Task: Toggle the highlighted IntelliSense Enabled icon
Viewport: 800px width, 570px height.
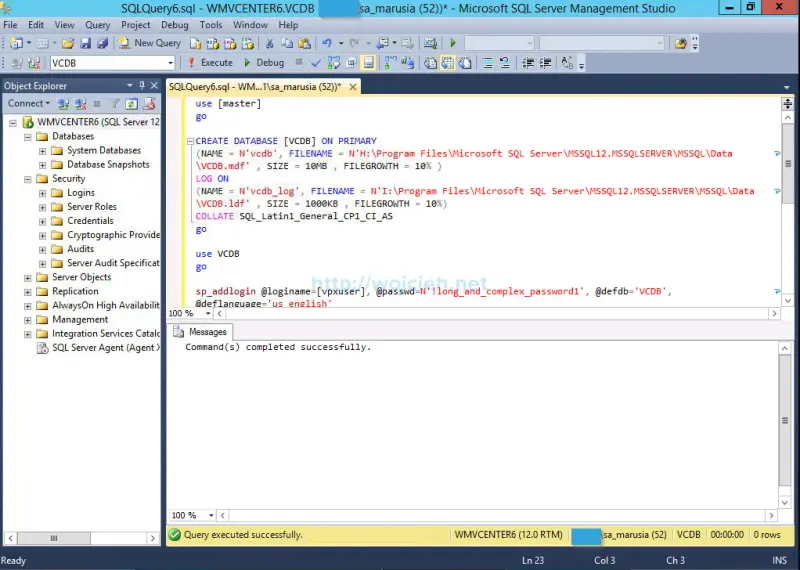Action: pyautogui.click(x=368, y=63)
